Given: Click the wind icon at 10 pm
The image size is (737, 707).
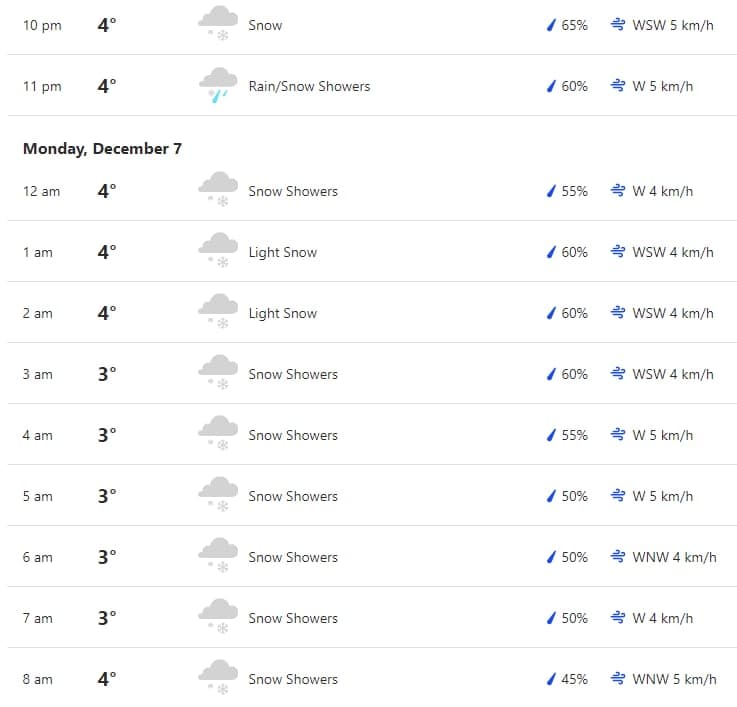Looking at the screenshot, I should pyautogui.click(x=618, y=24).
